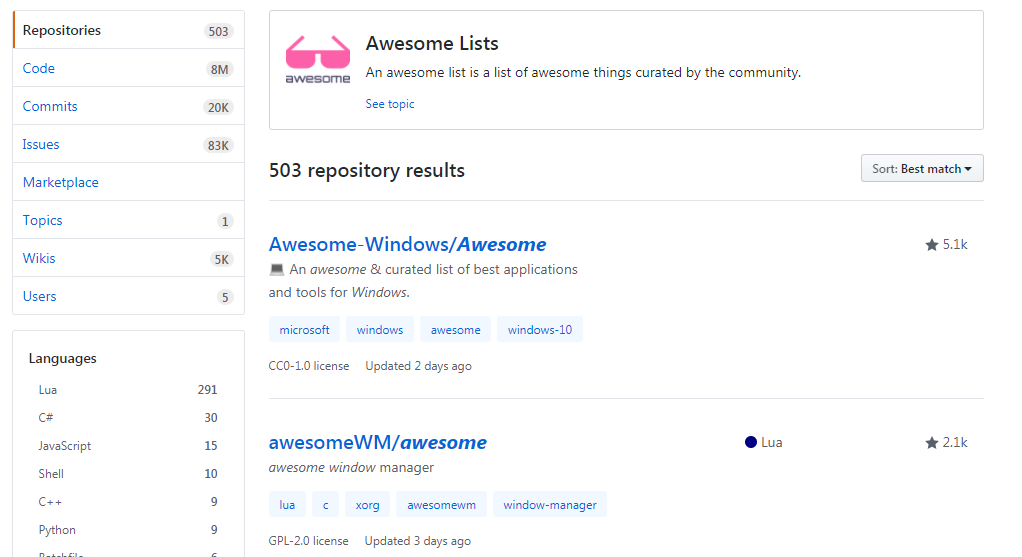
Task: Click the star icon showing 2.1k
Action: tap(931, 443)
